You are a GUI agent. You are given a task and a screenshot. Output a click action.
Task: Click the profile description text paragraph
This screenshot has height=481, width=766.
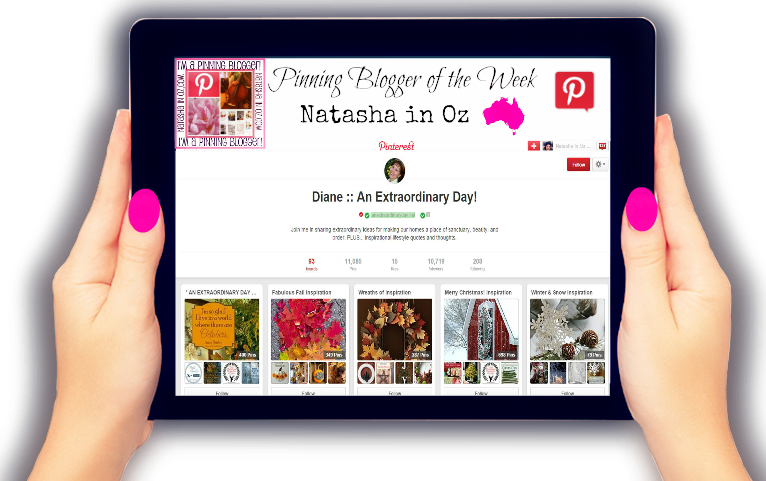(x=395, y=233)
